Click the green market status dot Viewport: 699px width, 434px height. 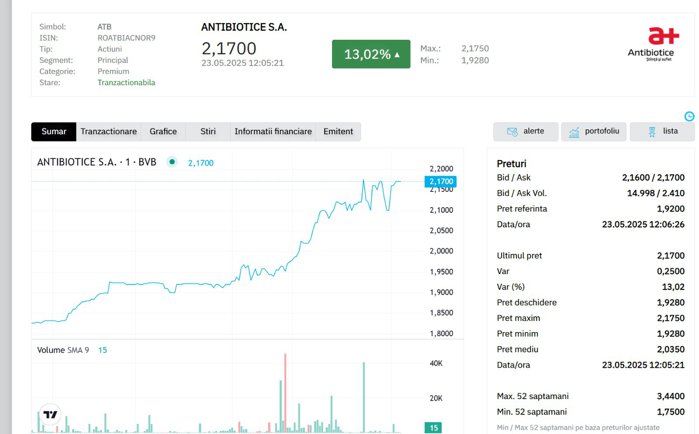(x=172, y=162)
